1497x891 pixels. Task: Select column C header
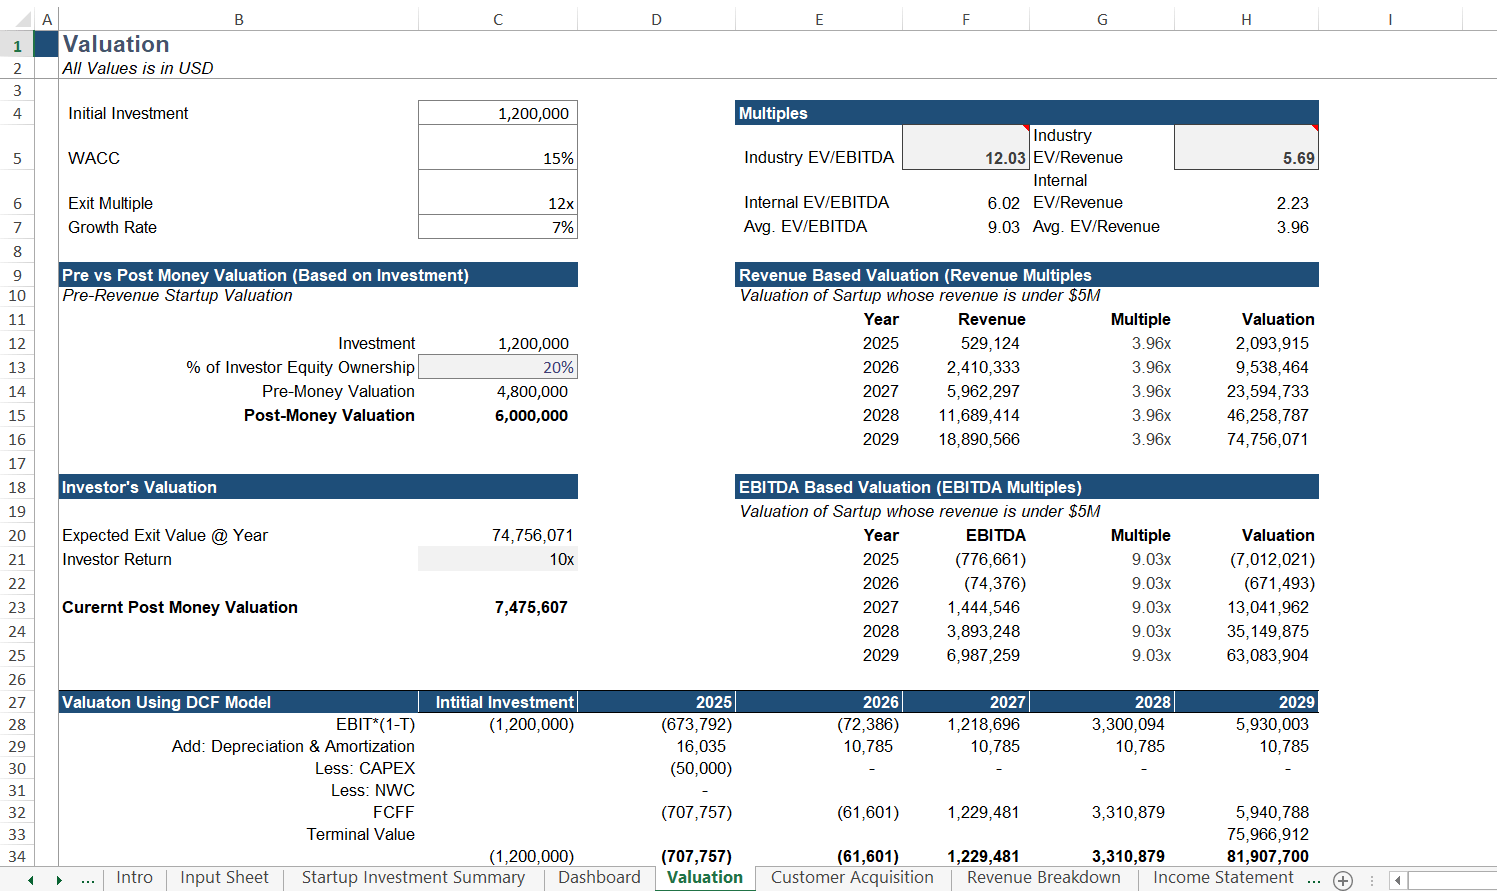(498, 20)
